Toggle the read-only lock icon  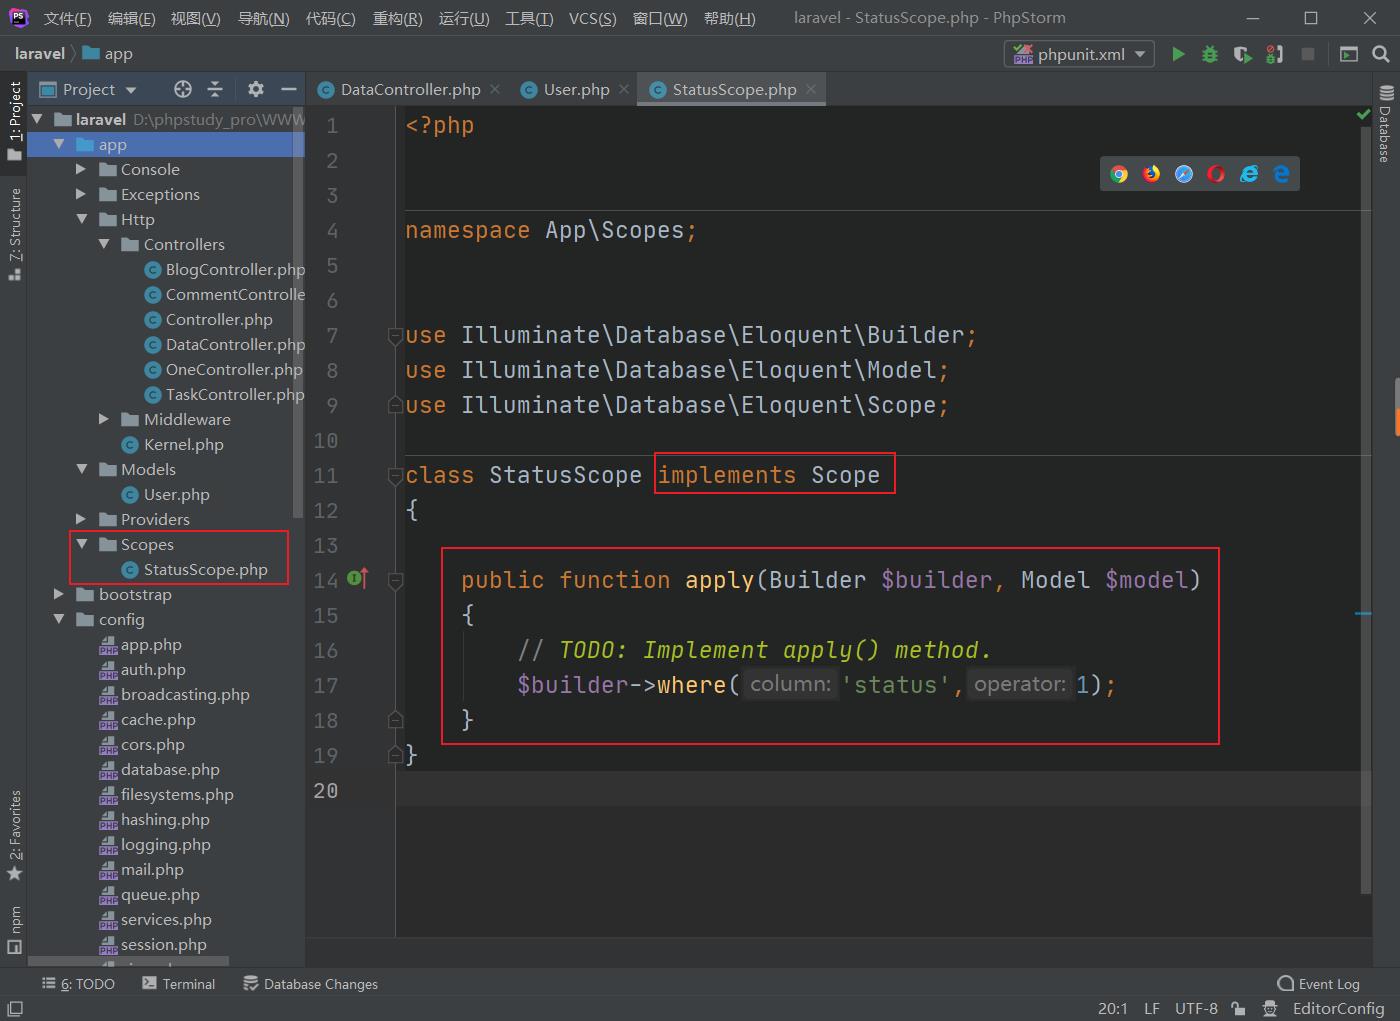1238,1008
